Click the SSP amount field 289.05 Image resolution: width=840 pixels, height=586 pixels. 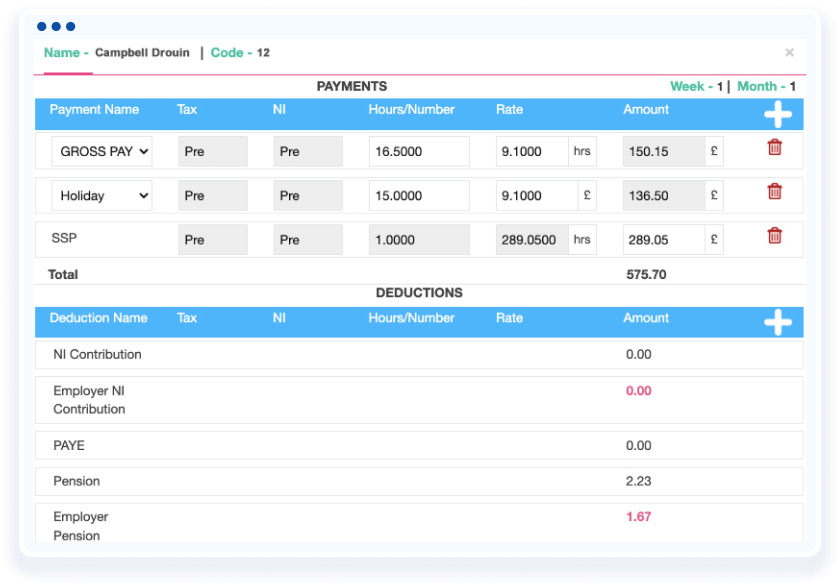(x=663, y=240)
